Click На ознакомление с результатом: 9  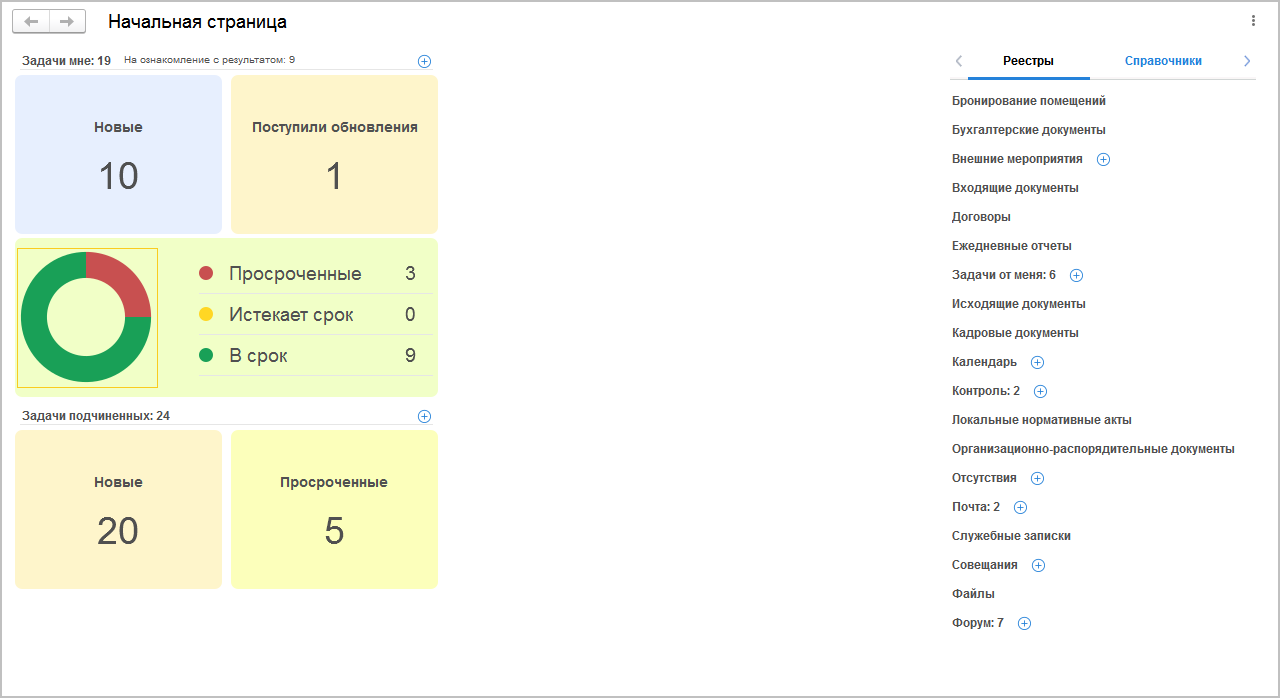pos(209,60)
